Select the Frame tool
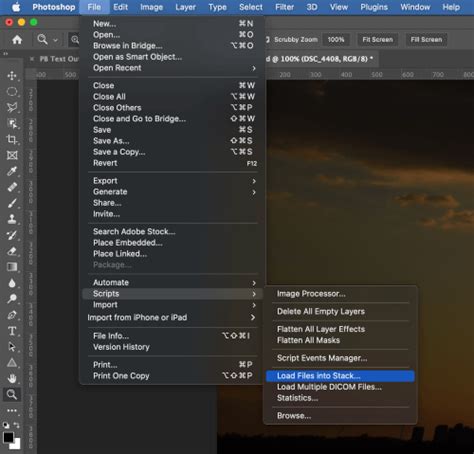 [12, 155]
